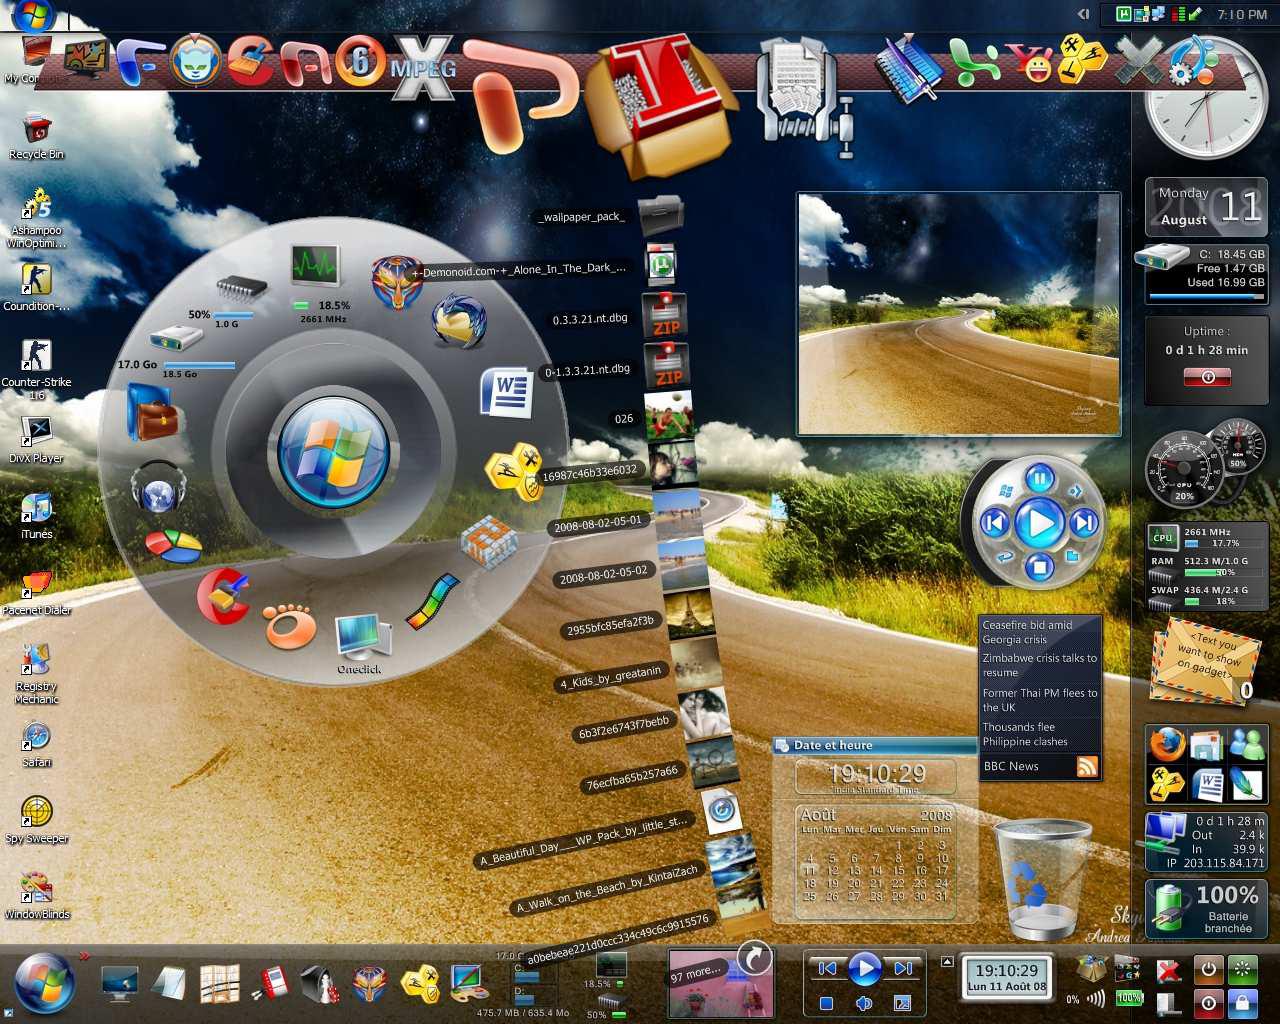Click the C: drive usage bar gadget

1206,272
